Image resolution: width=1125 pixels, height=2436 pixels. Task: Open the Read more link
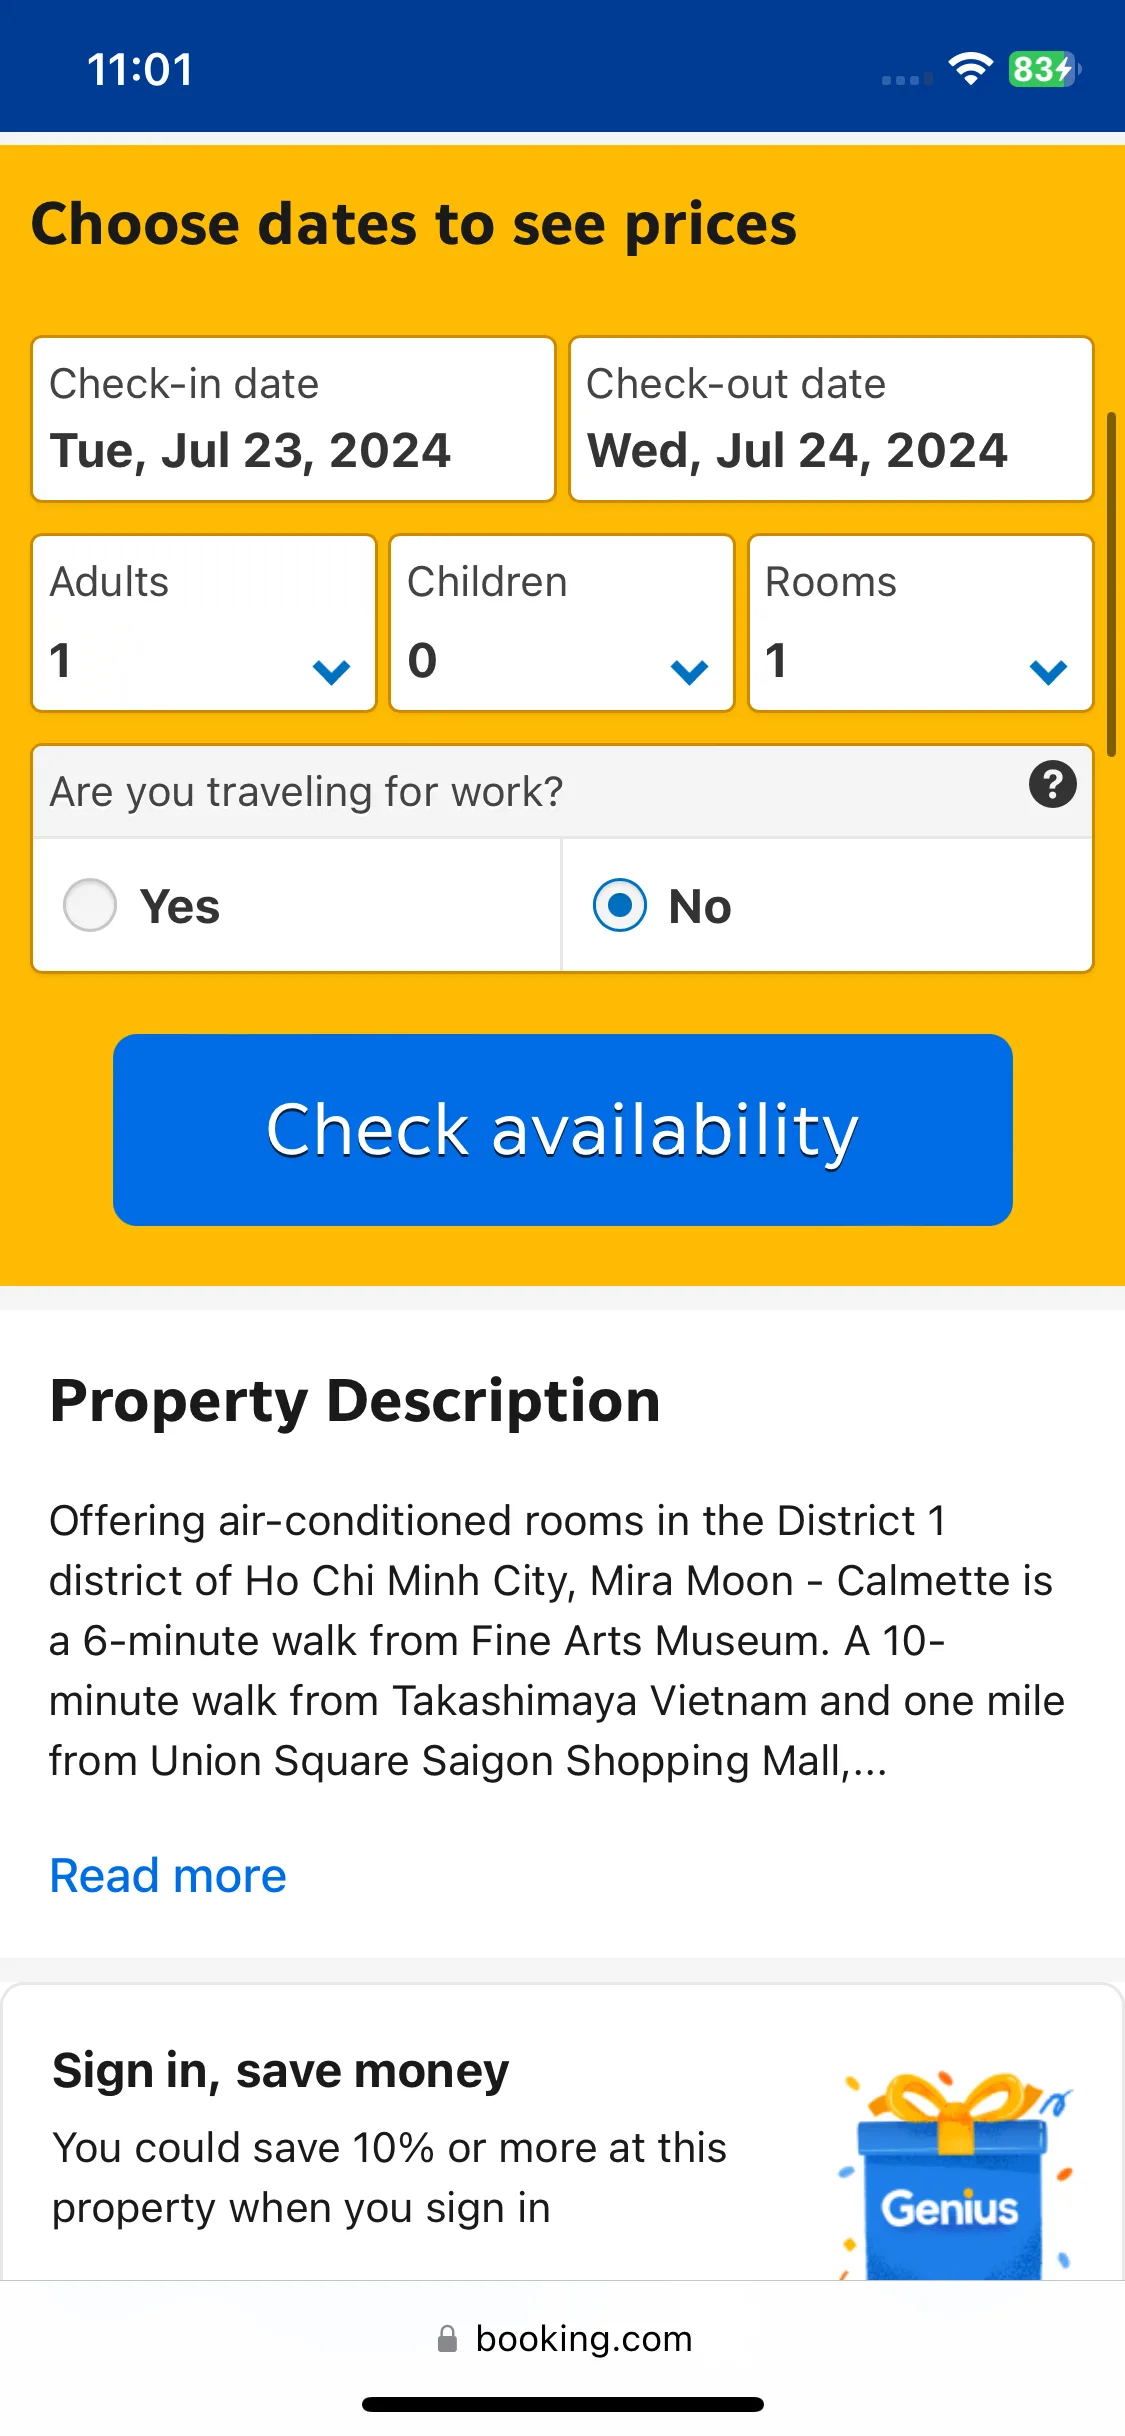(x=168, y=1875)
